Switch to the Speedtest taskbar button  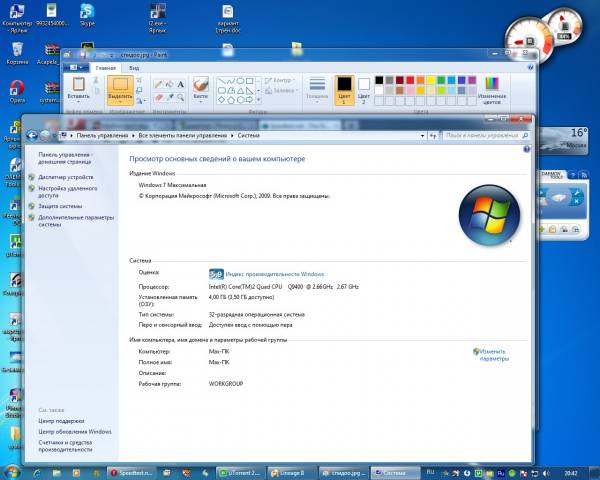(x=132, y=473)
